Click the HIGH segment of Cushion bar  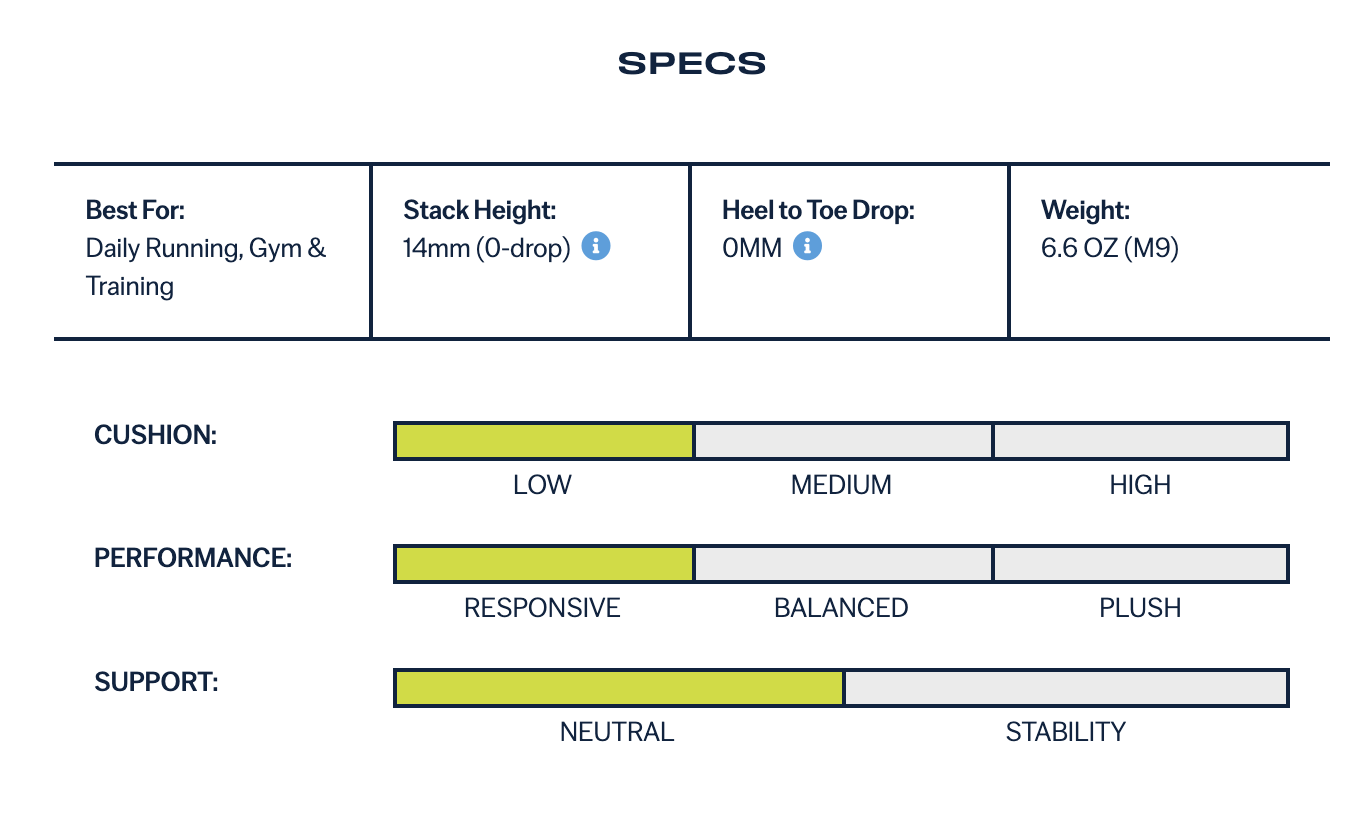point(1141,441)
